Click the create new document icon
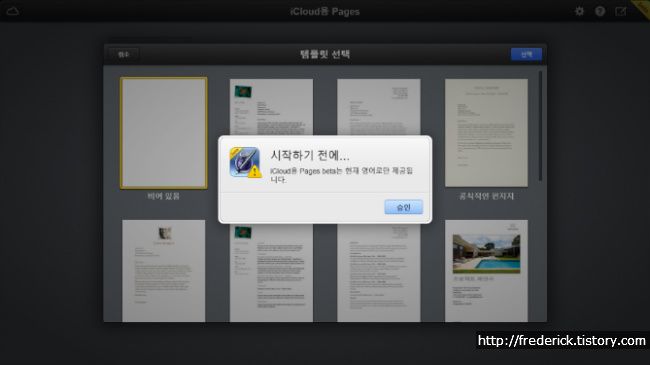This screenshot has width=650, height=365. [621, 11]
